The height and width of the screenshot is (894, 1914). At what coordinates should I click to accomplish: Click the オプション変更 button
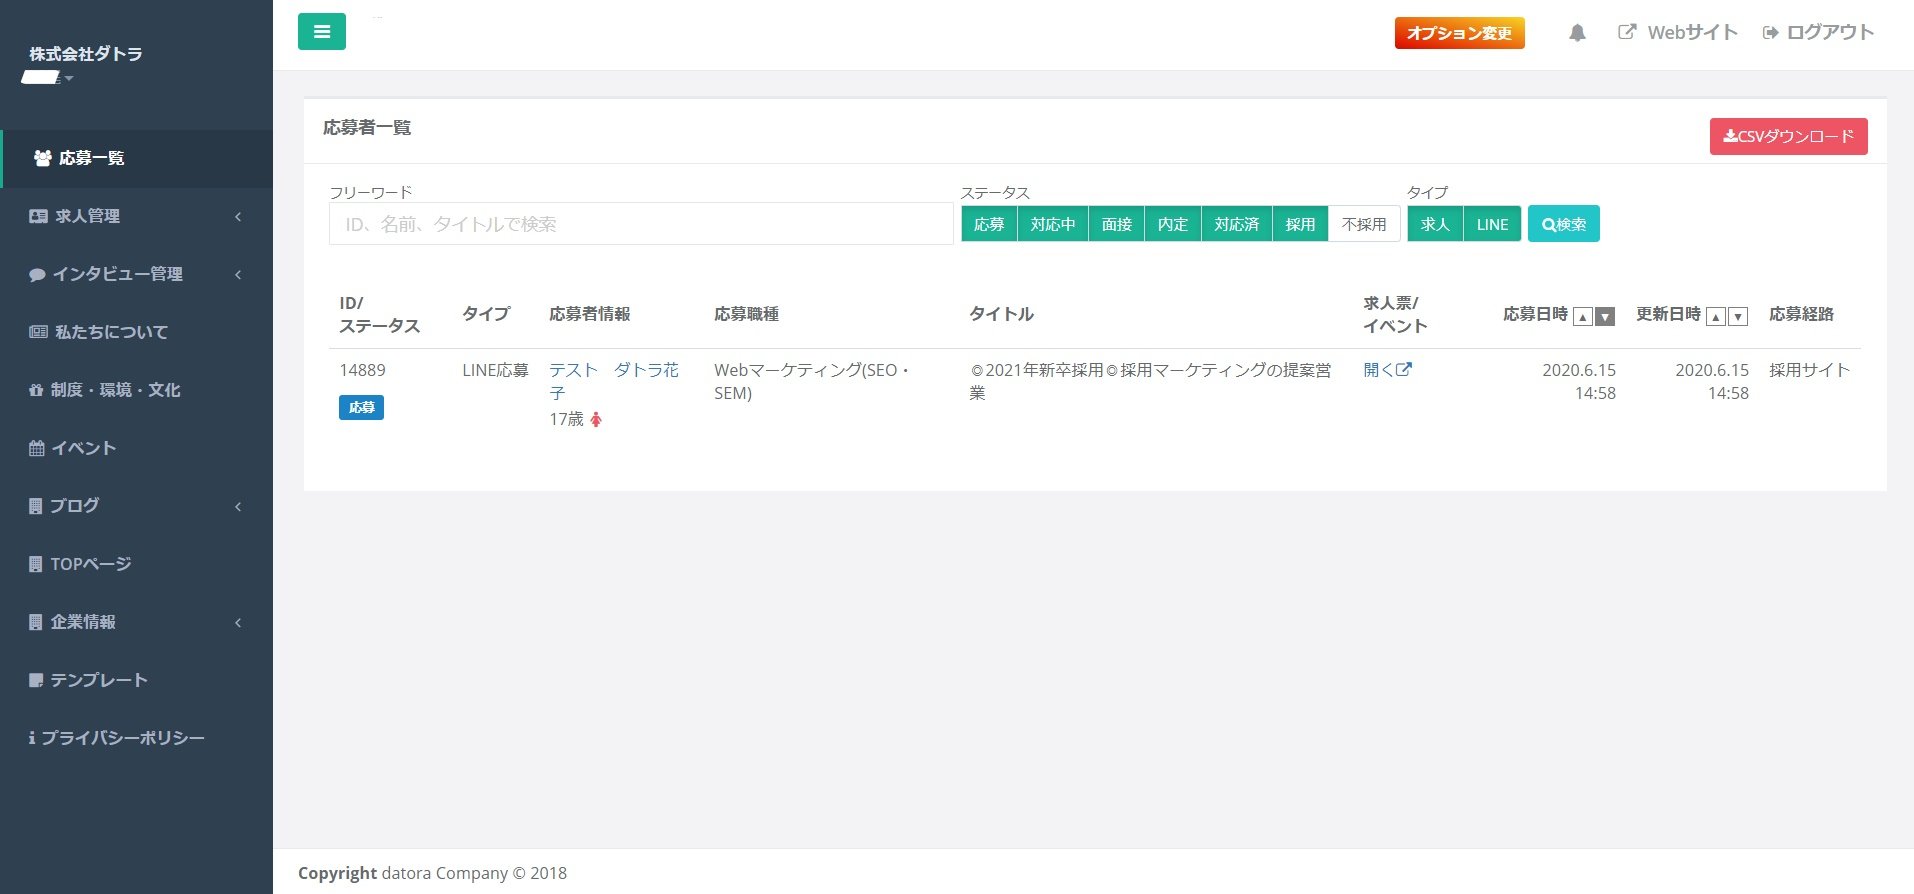click(1459, 33)
